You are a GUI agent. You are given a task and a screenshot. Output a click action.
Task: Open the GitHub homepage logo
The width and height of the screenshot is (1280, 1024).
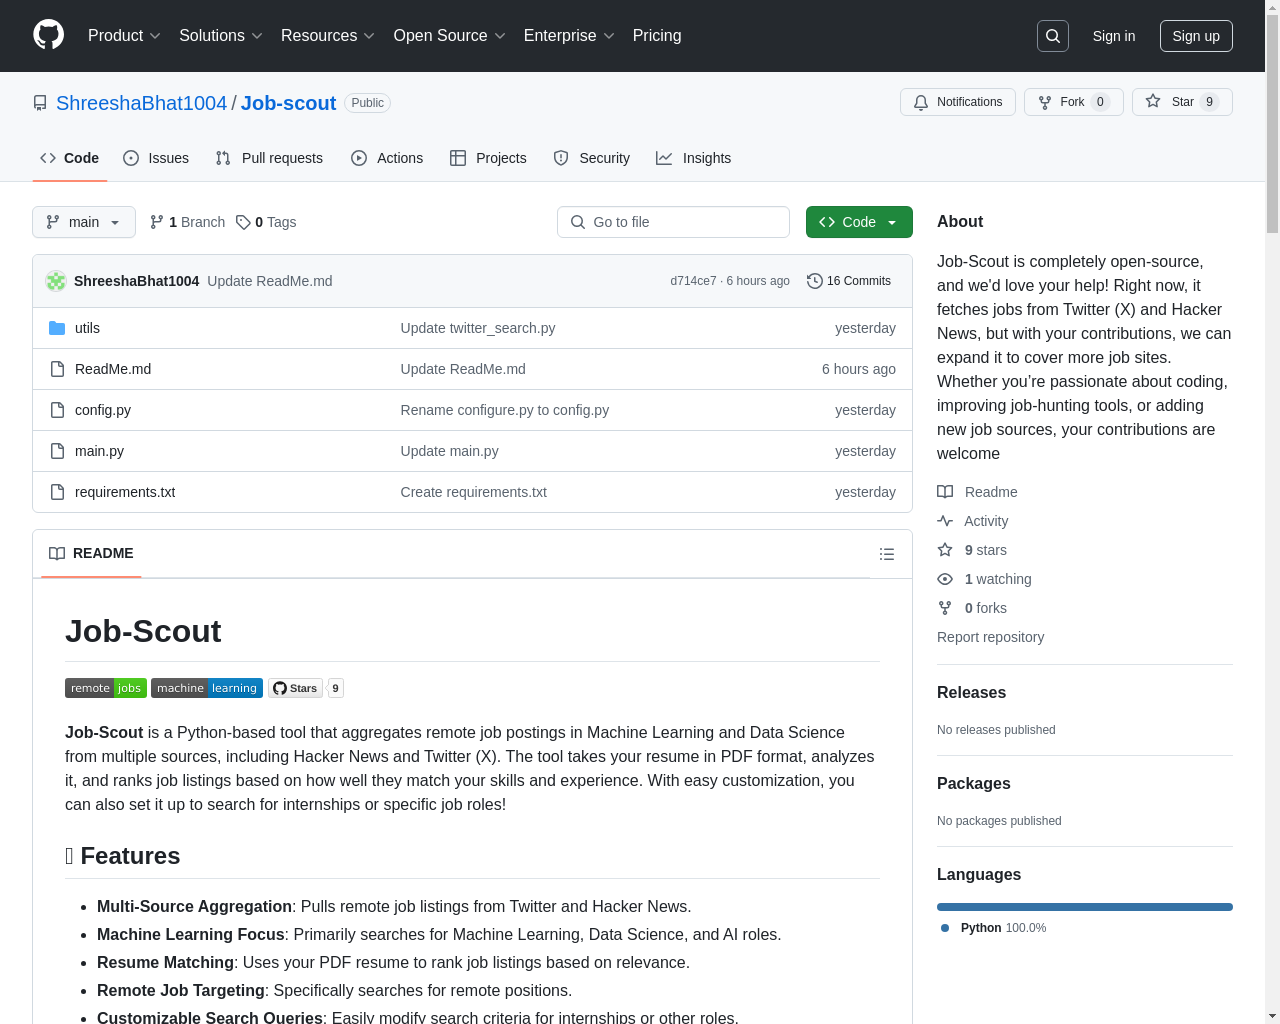pos(48,35)
